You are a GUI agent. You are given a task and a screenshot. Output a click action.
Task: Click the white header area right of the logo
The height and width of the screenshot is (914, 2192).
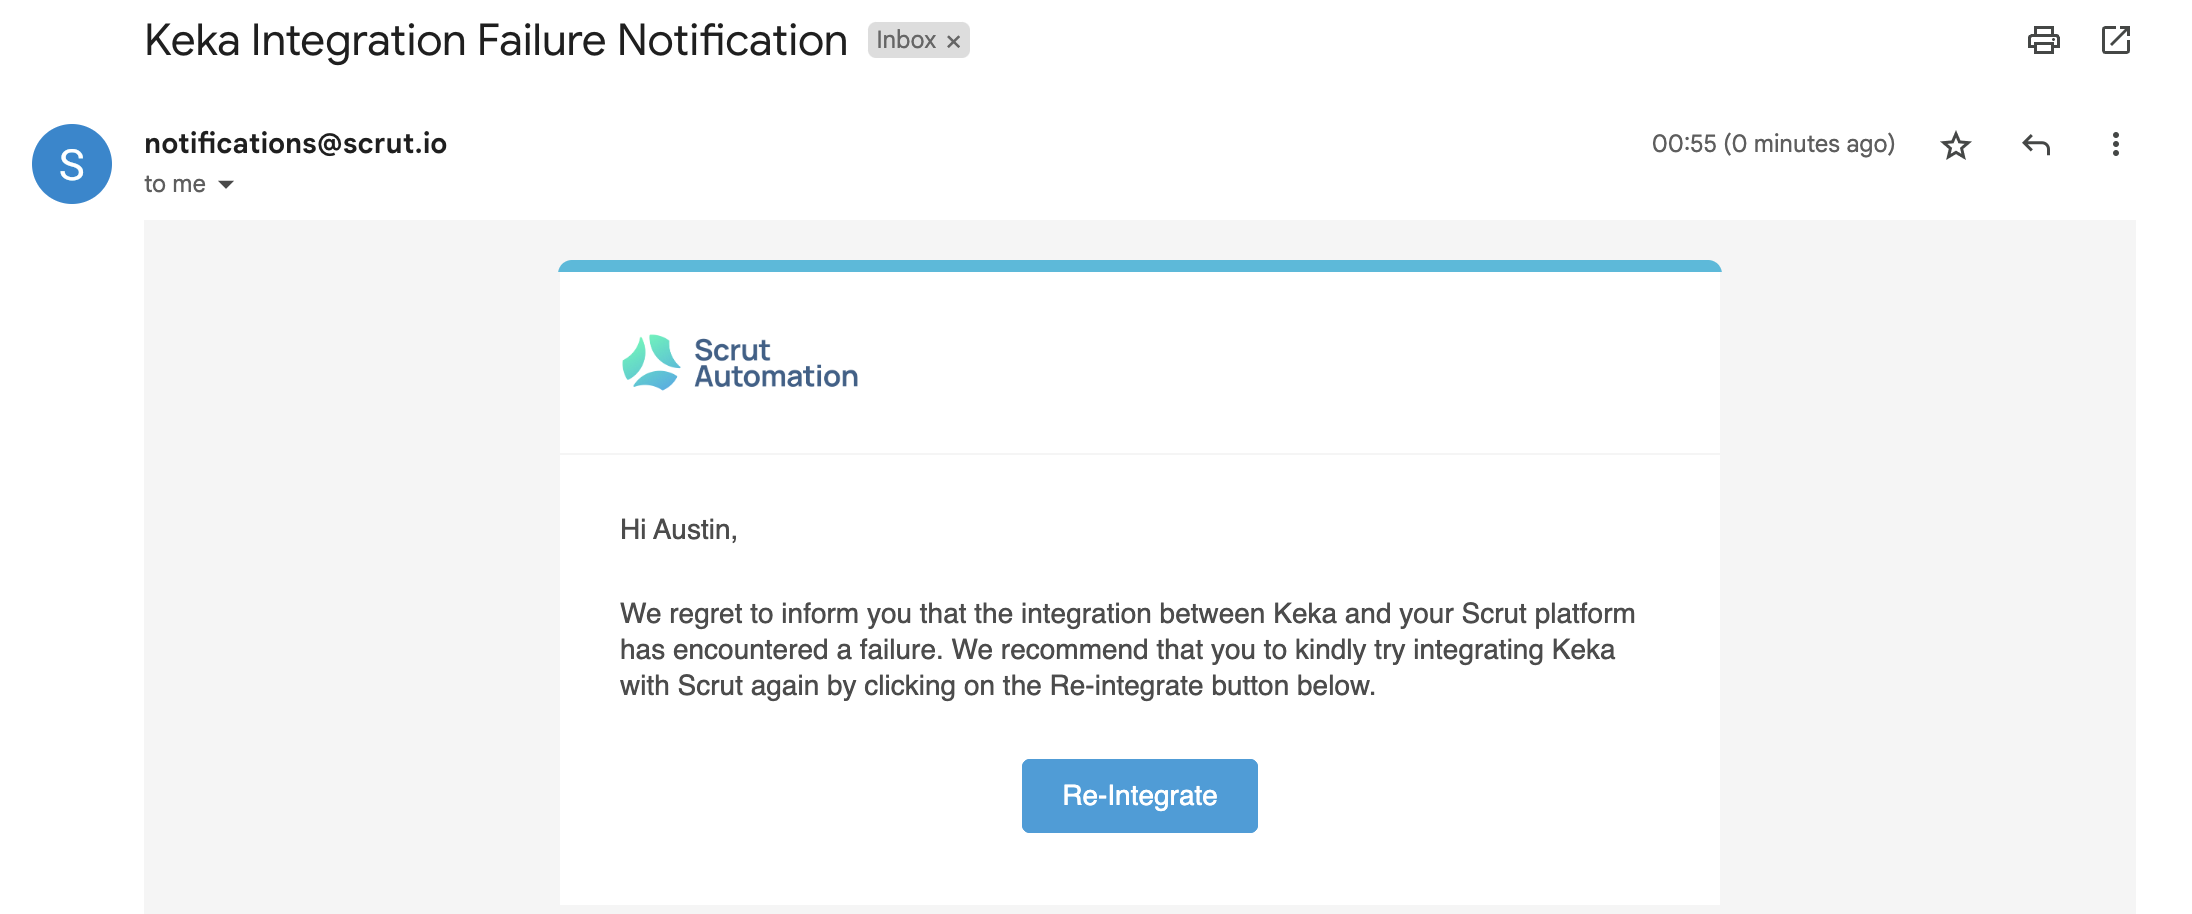pos(1290,363)
